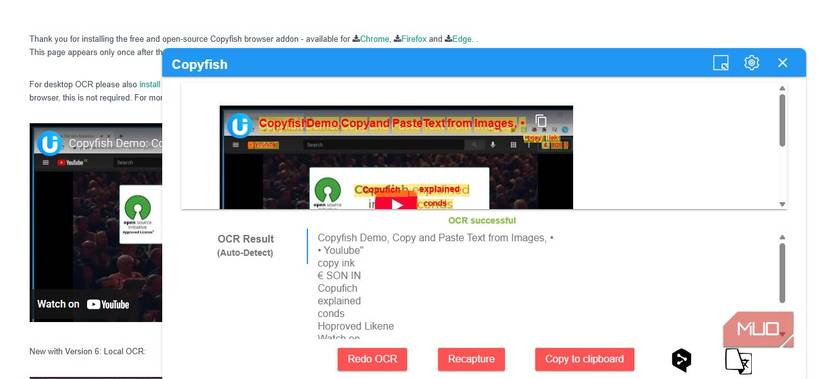Click the 'Copufich' line in OCR result
The height and width of the screenshot is (379, 825).
[337, 288]
